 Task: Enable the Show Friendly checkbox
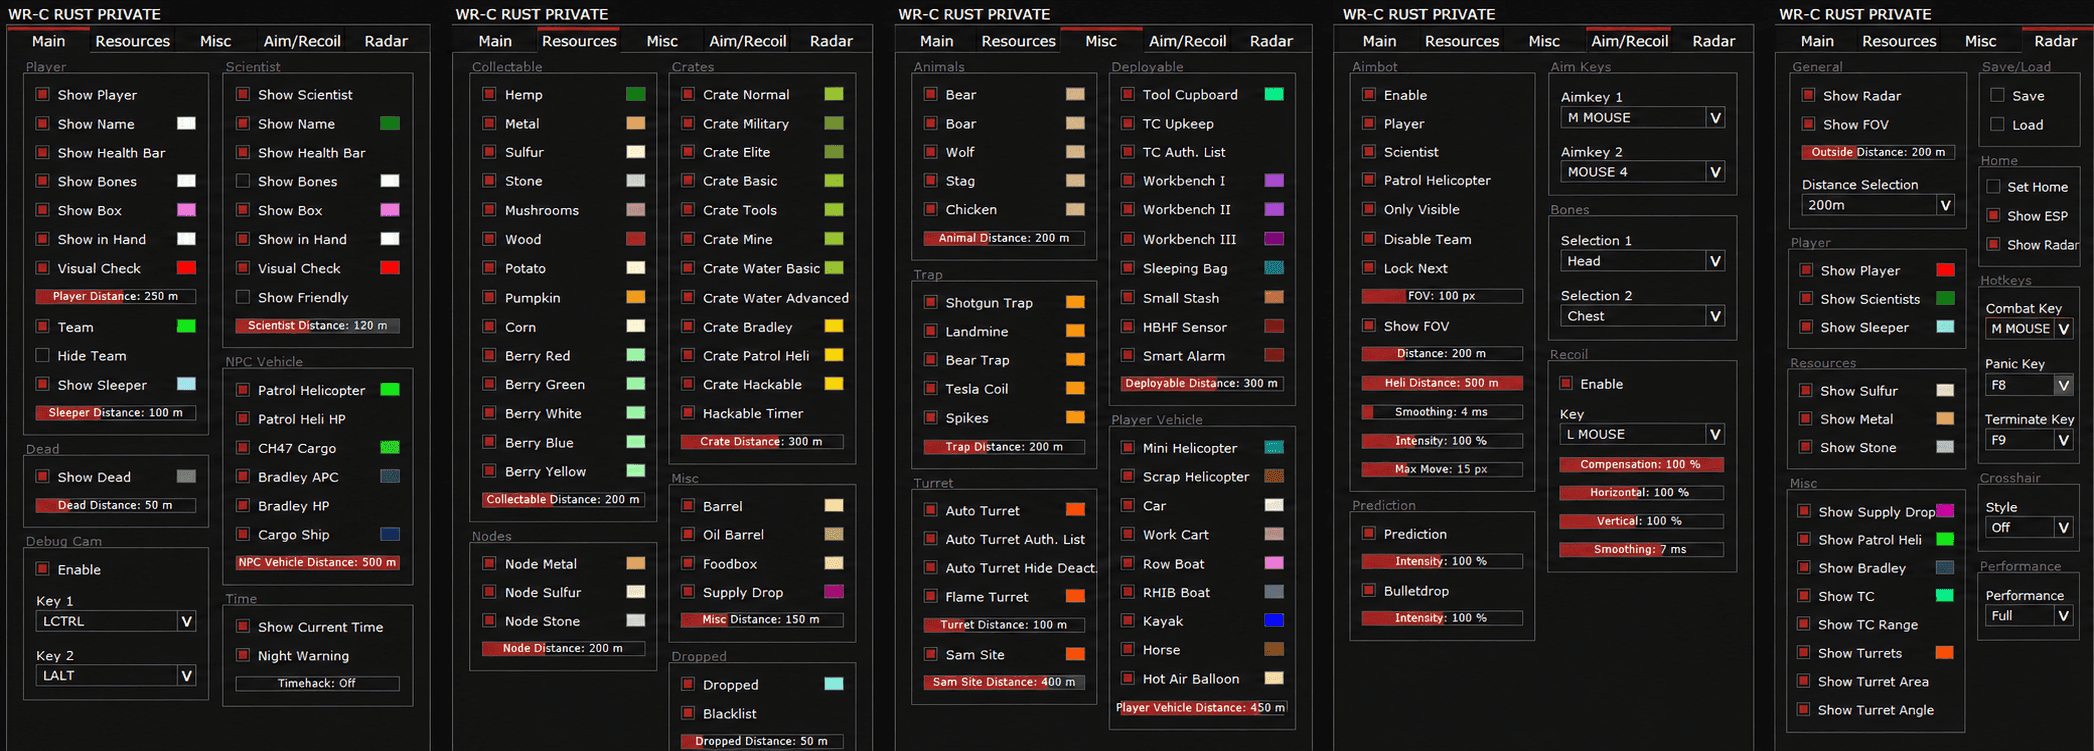pyautogui.click(x=242, y=297)
